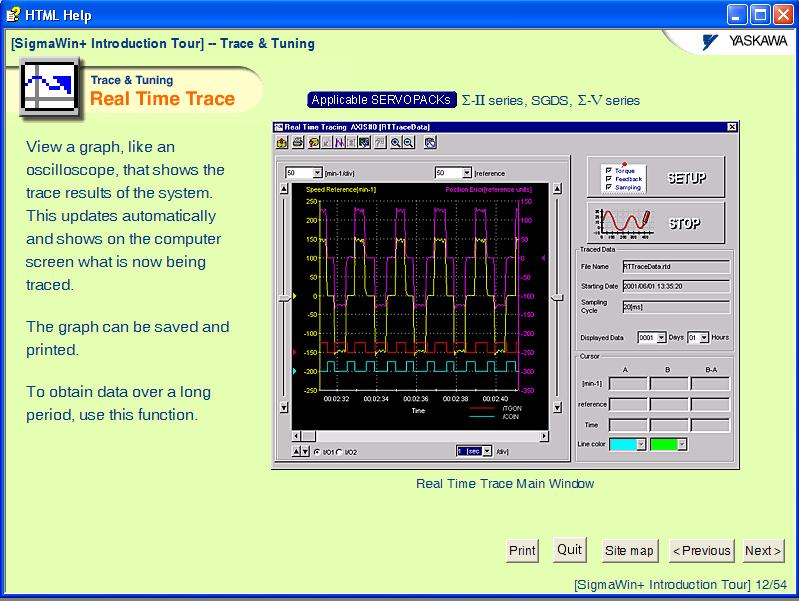Click the greyed toolbar icon left of the waveform icon
The height and width of the screenshot is (601, 799).
pyautogui.click(x=327, y=143)
